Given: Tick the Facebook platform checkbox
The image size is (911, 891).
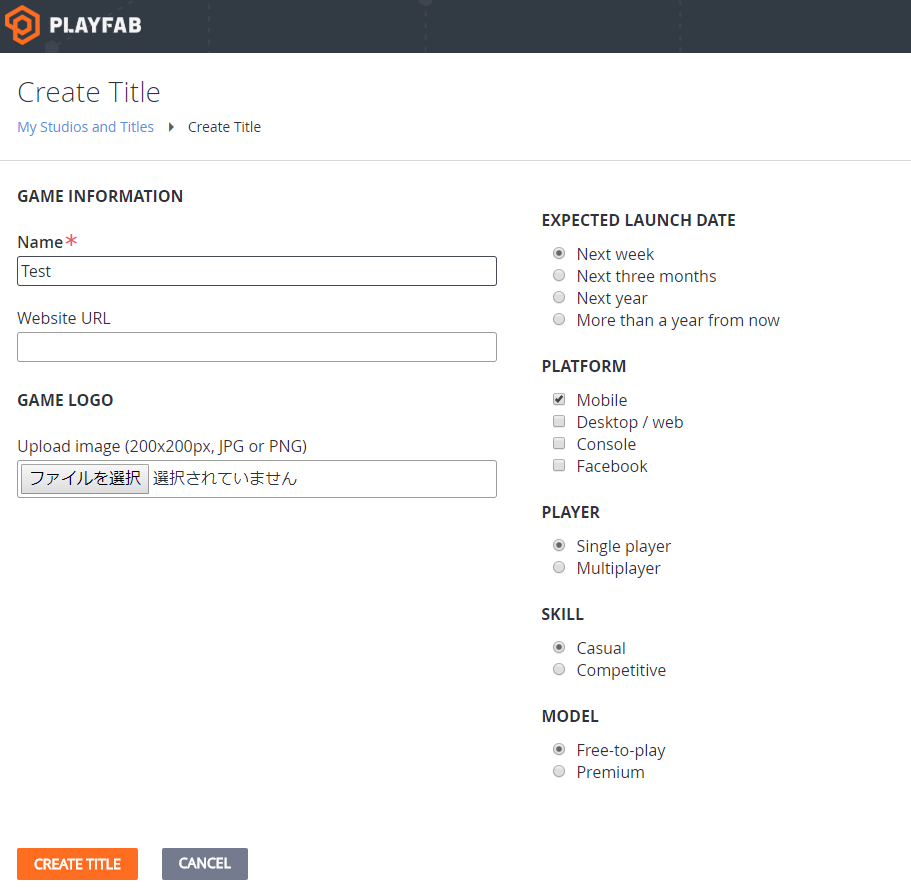Looking at the screenshot, I should coord(559,465).
